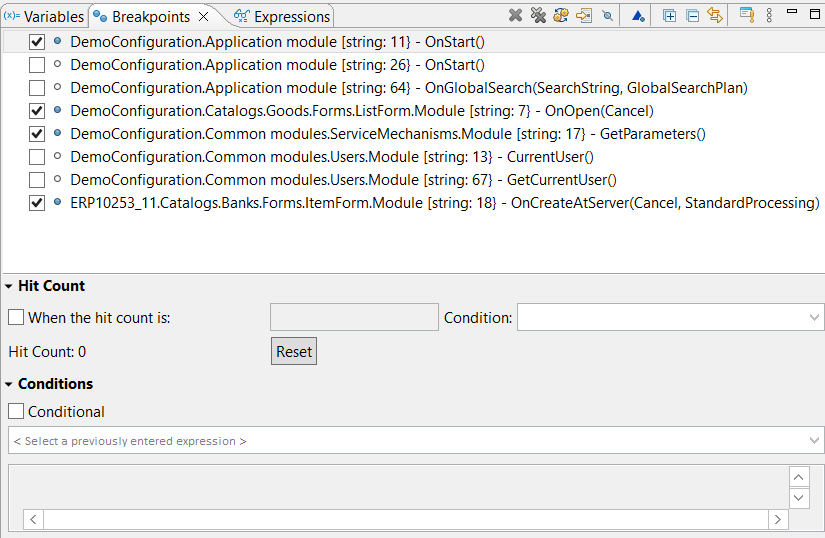Collapse the Hit Count section
The image size is (825, 538).
pos(9,286)
